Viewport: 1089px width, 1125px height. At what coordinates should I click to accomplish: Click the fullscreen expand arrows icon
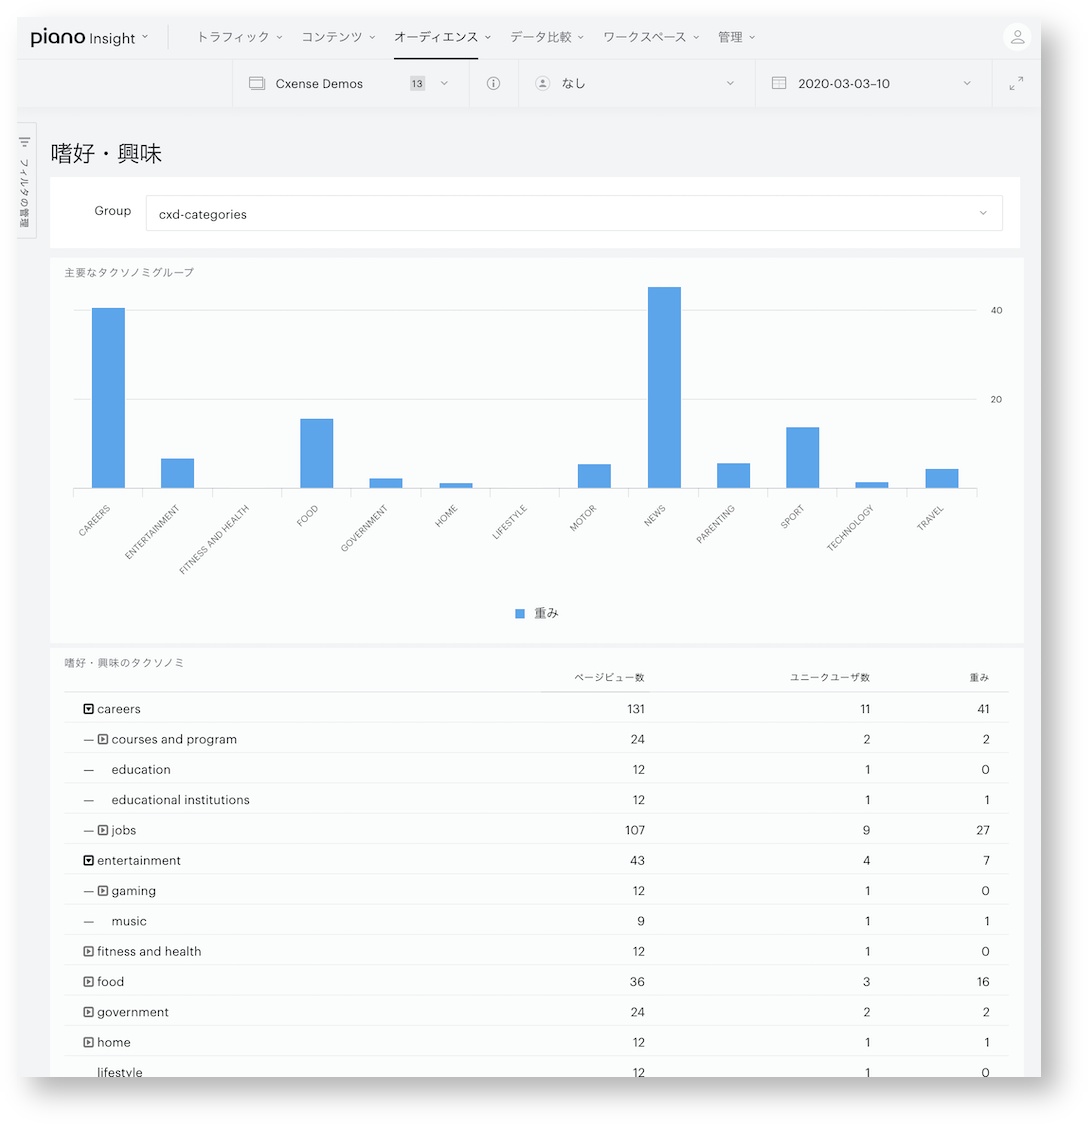tap(1016, 83)
